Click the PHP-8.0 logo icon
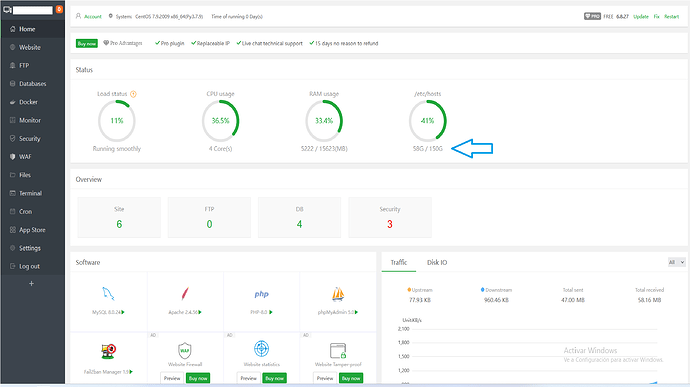Screen dimensions: 690x388 [261, 294]
